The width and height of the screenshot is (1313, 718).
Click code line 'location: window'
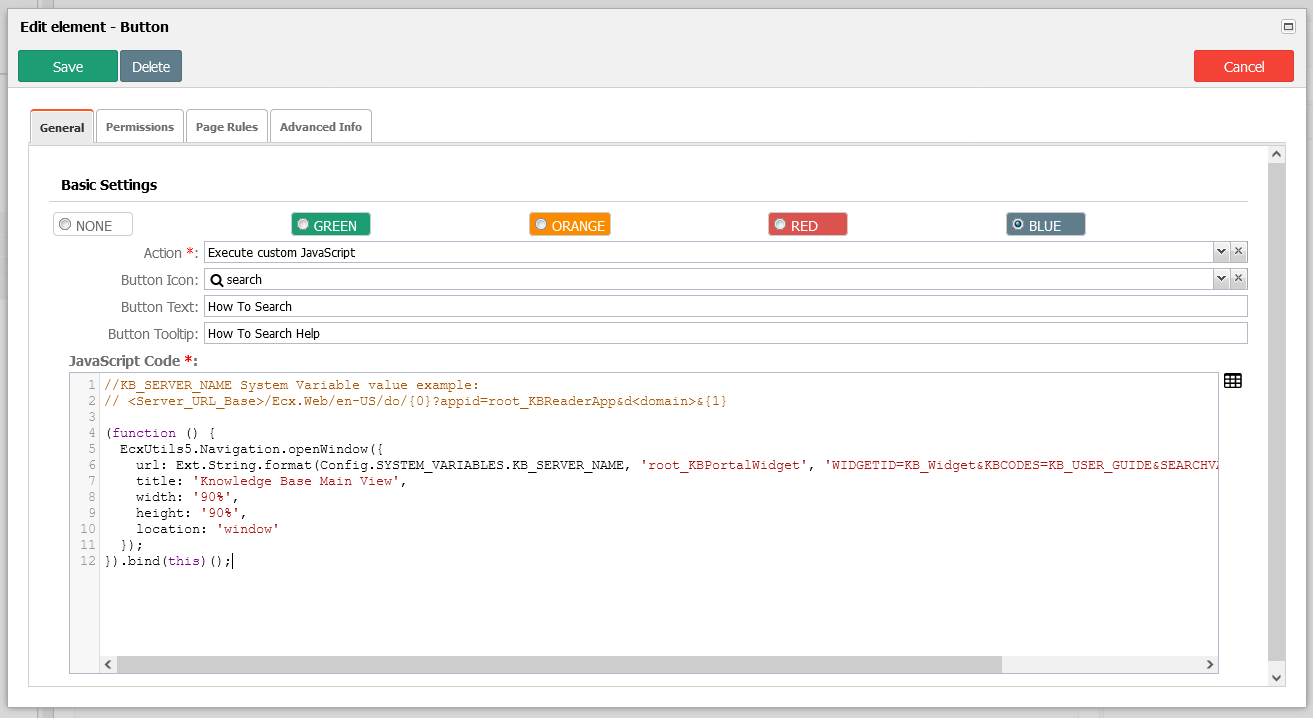207,529
